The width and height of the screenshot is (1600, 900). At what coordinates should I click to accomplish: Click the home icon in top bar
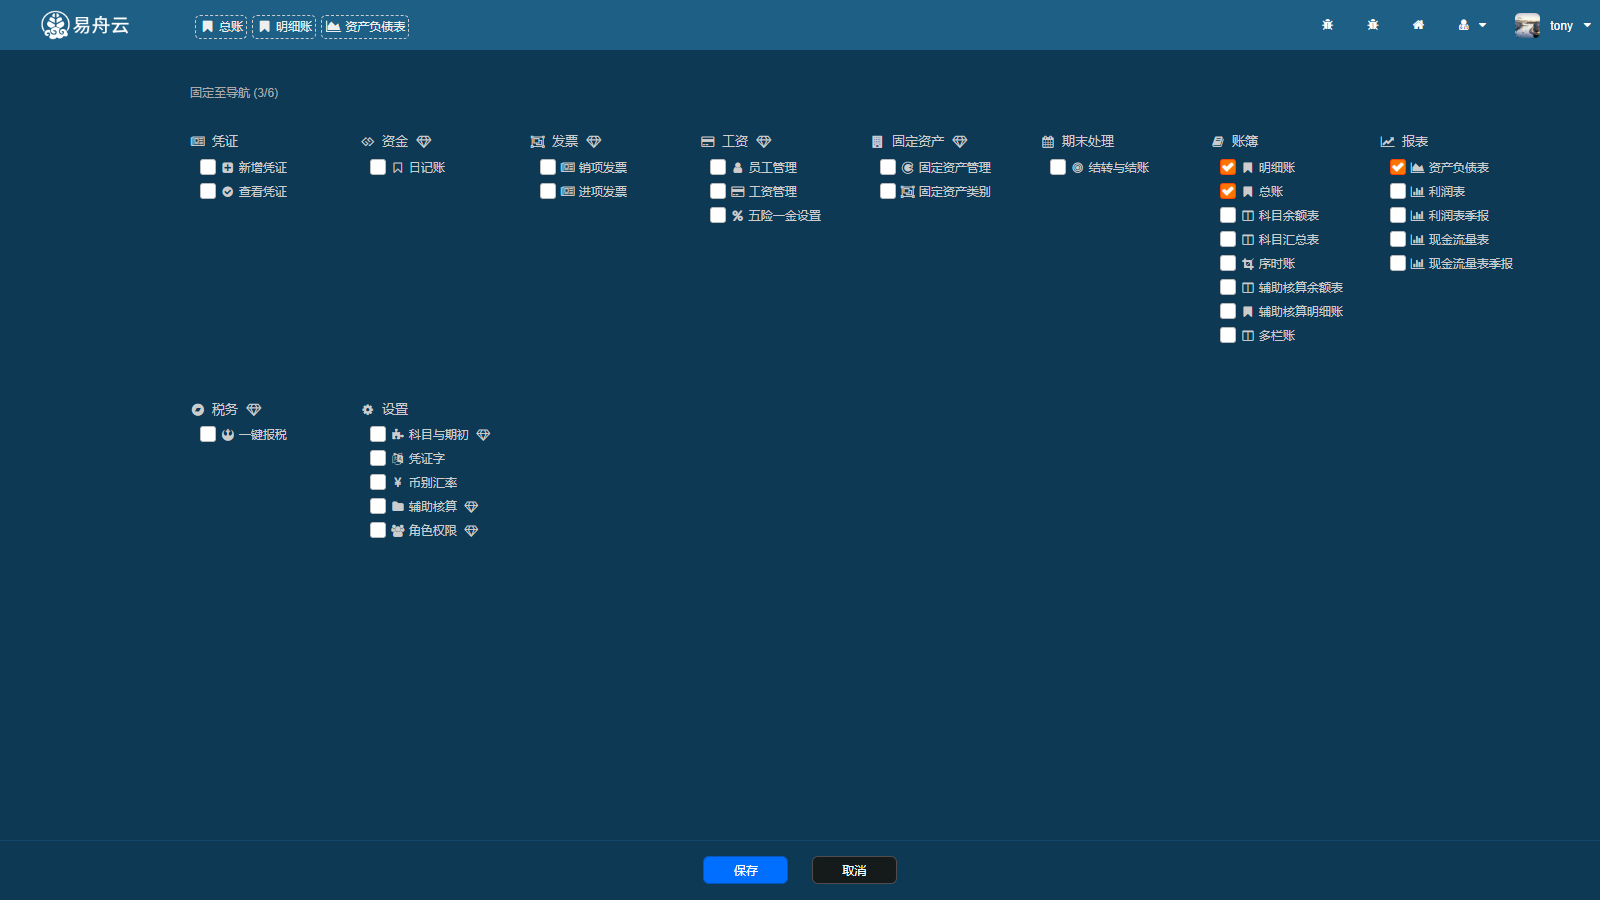1418,25
